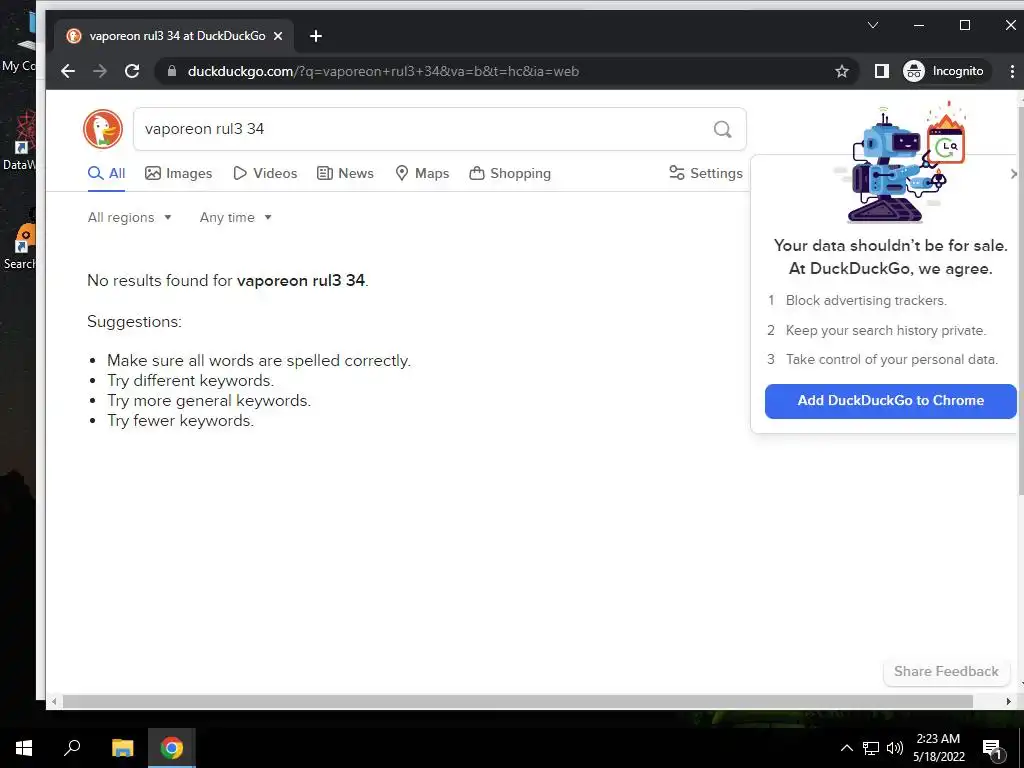Expand the Any time dropdown

235,217
